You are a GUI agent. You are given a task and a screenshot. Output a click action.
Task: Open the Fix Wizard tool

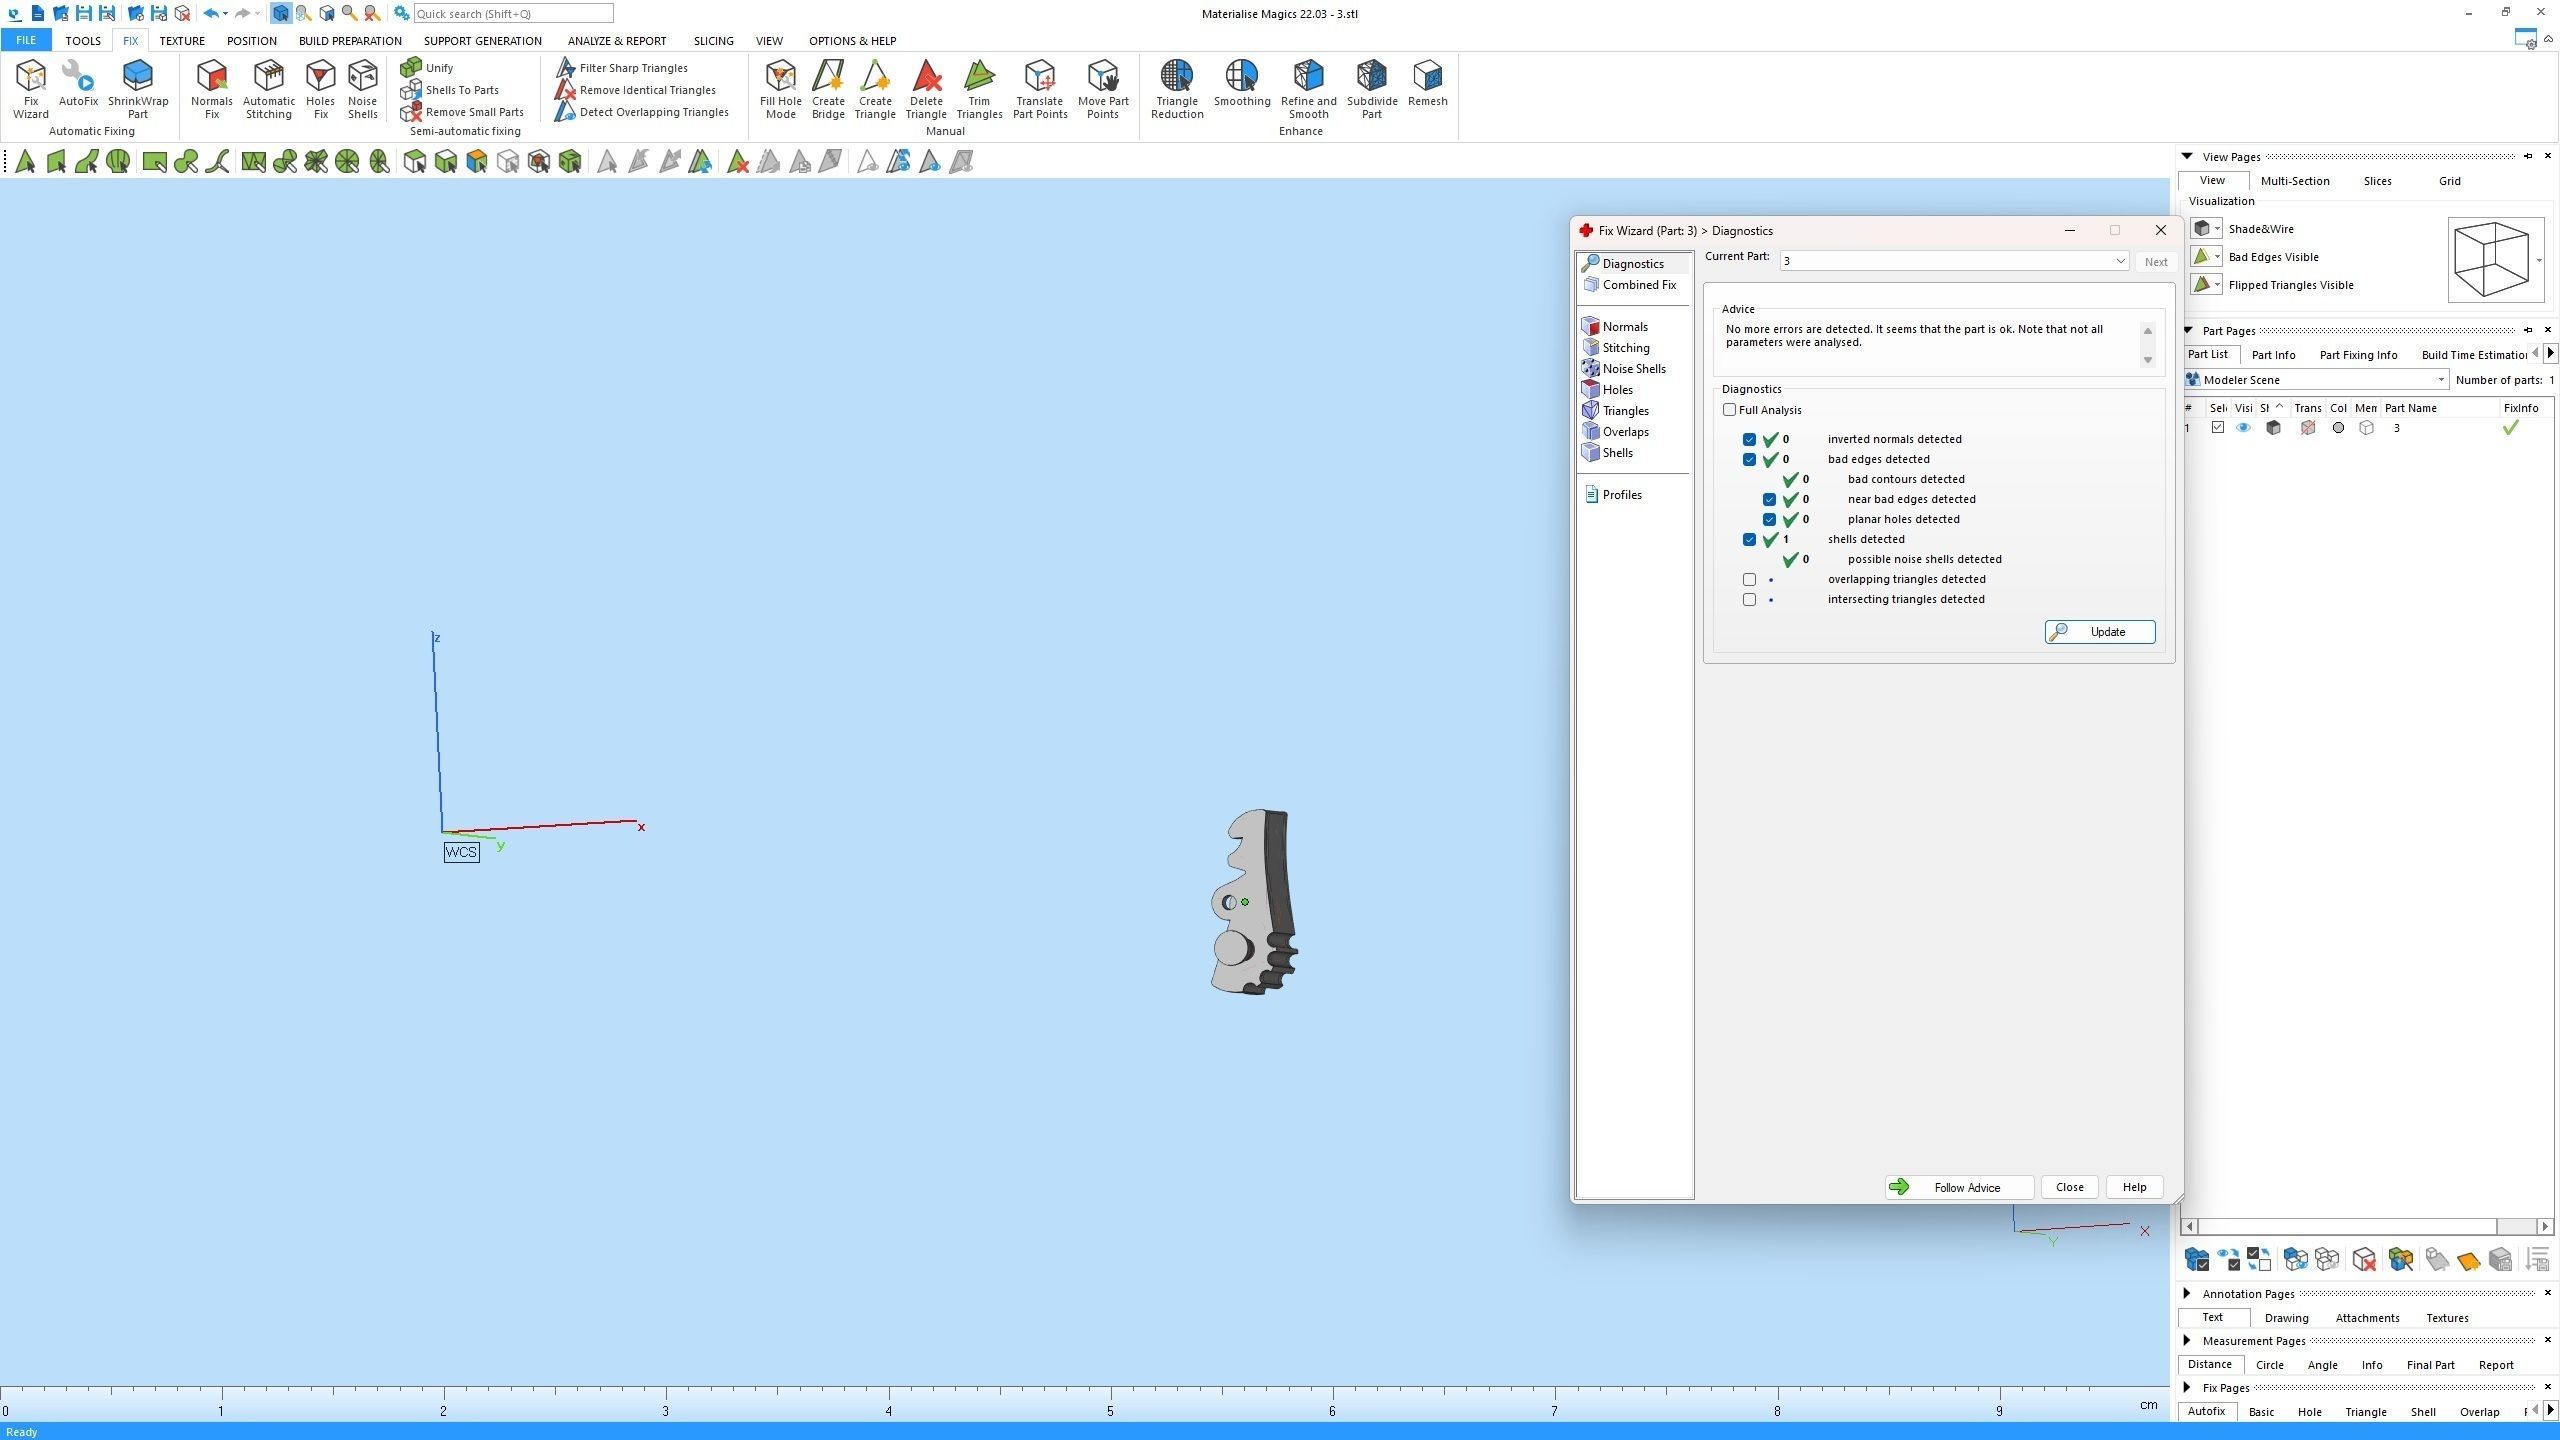(x=30, y=88)
